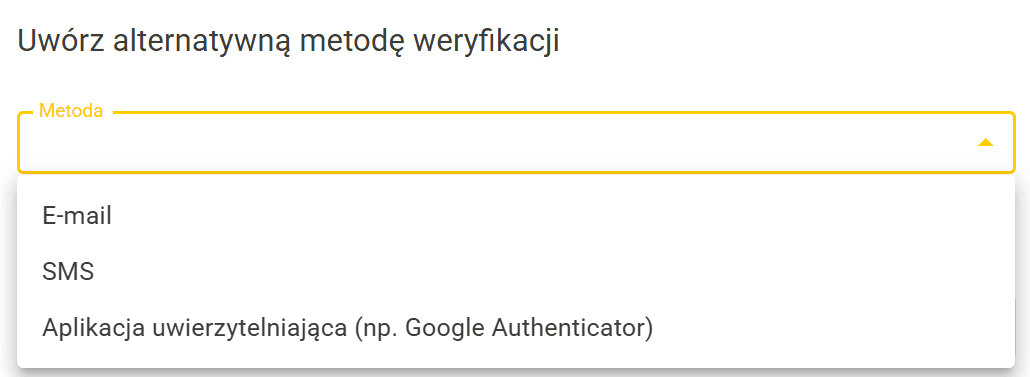Click the heading Uwórz alternatywną metodę weryfikacji
Image resolution: width=1030 pixels, height=377 pixels.
[x=288, y=41]
